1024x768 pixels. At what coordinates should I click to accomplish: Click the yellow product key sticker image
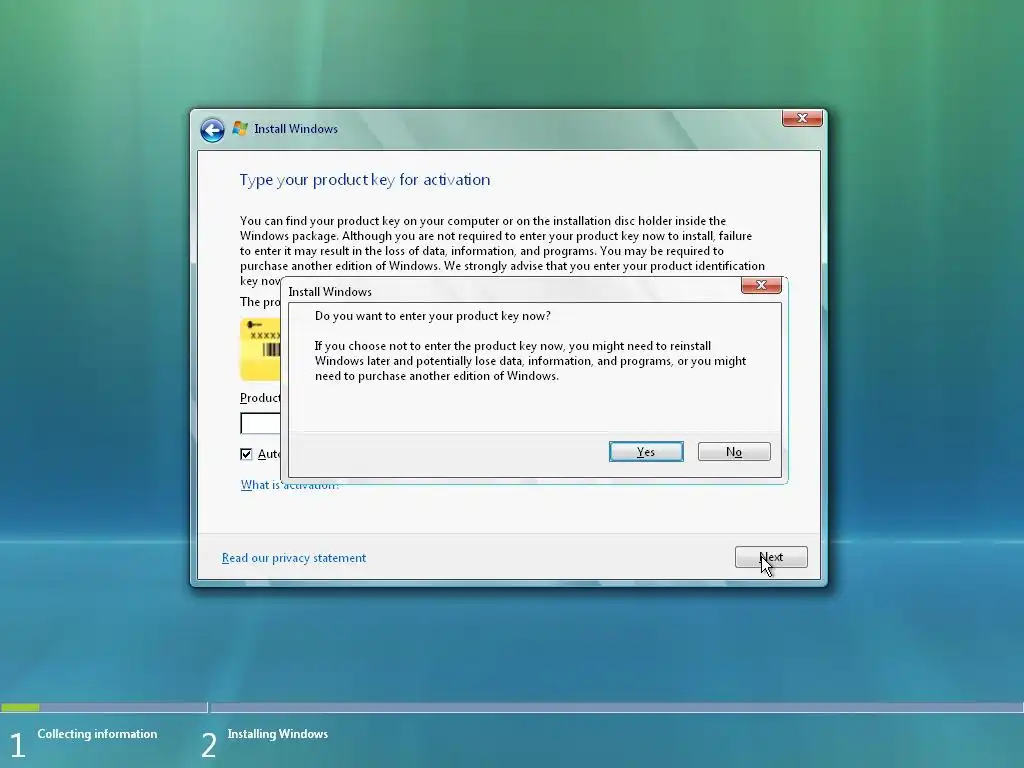click(261, 349)
